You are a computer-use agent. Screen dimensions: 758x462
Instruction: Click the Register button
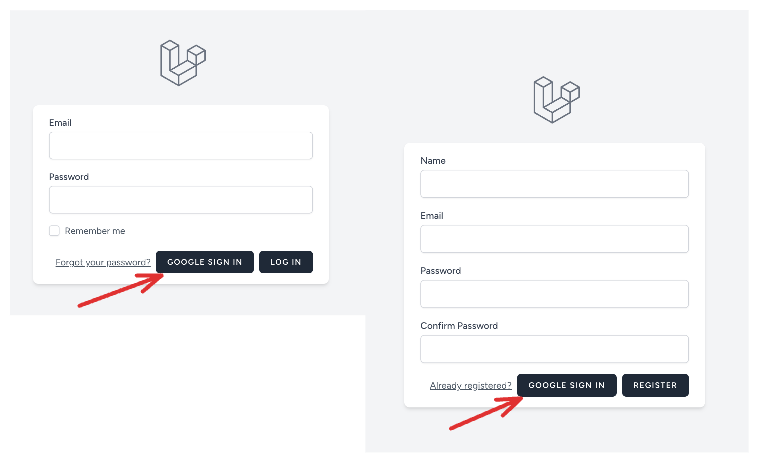click(x=655, y=385)
